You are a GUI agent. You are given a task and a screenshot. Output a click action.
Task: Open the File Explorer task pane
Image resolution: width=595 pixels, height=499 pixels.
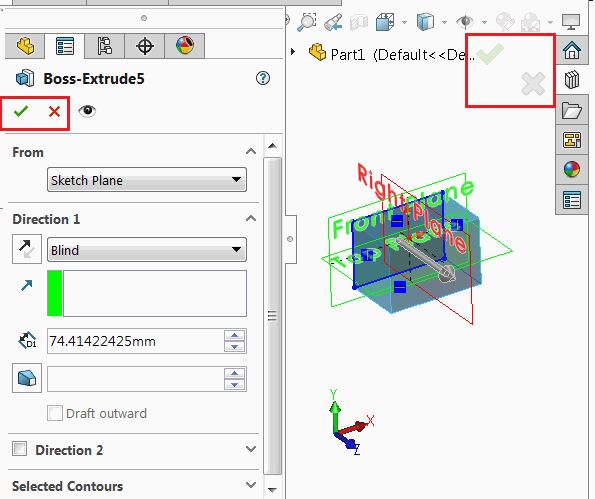(572, 110)
